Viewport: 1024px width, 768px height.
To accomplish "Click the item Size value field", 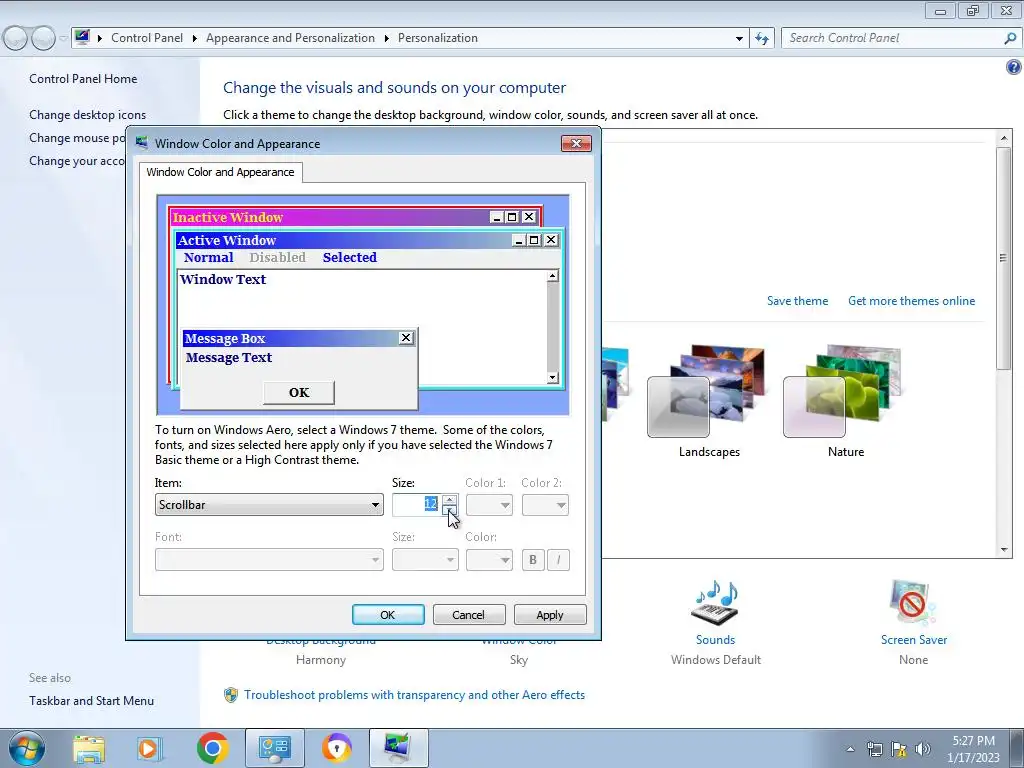I will (417, 505).
